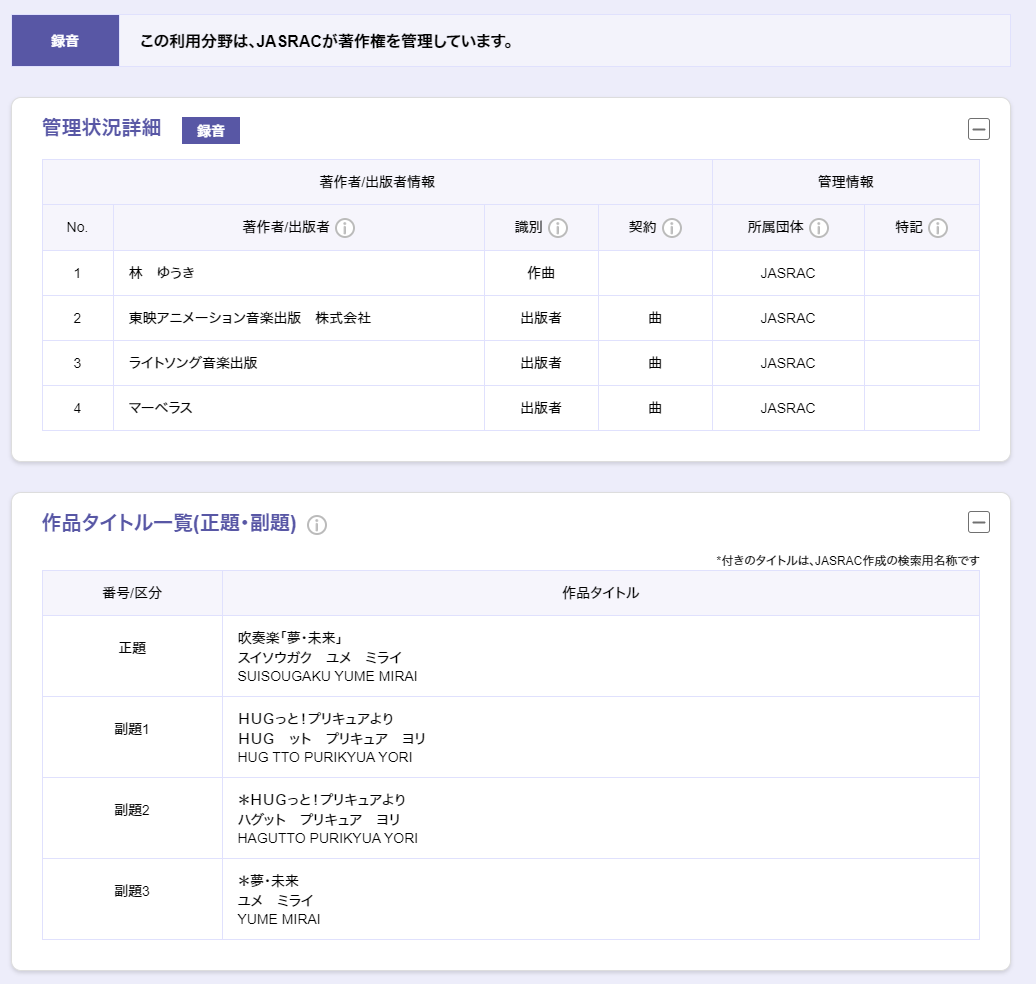
Task: Click the 副題2 label
Action: pyautogui.click(x=132, y=810)
